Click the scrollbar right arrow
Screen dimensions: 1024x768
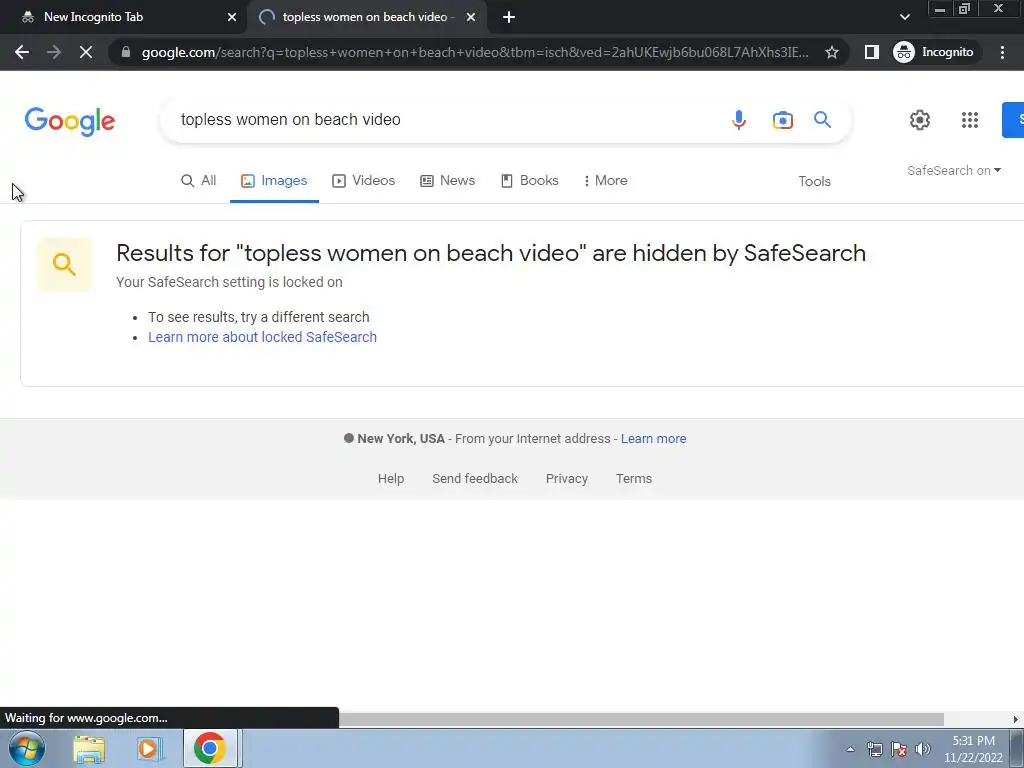click(x=1016, y=719)
